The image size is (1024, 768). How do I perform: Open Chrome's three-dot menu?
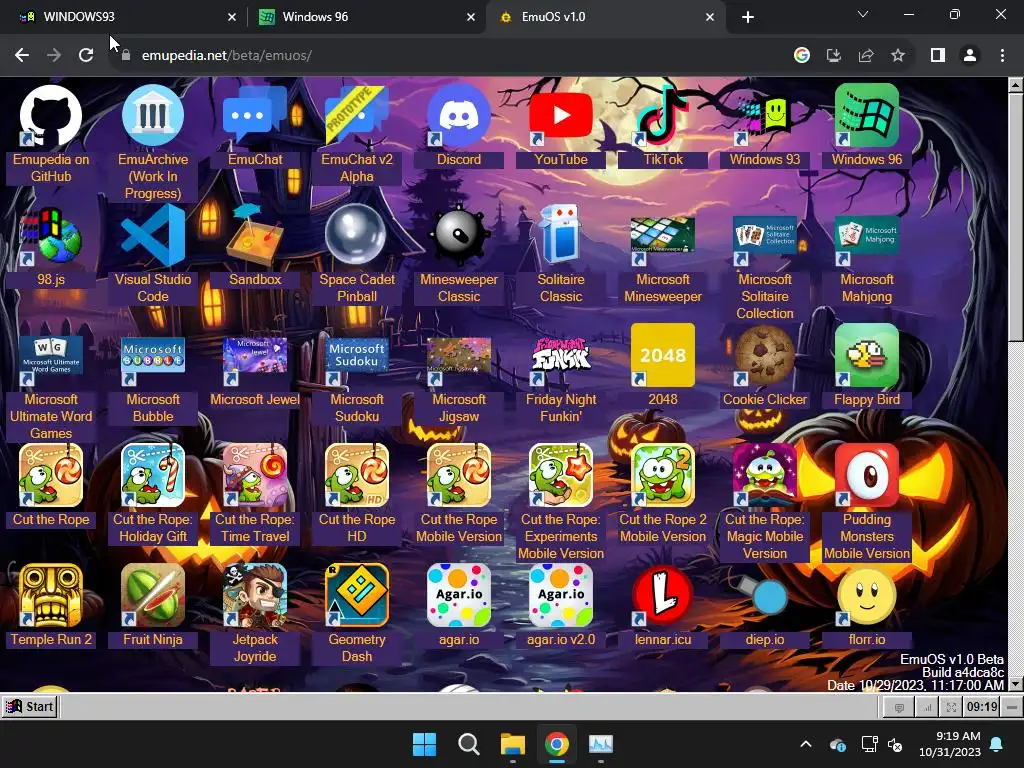(x=1002, y=56)
